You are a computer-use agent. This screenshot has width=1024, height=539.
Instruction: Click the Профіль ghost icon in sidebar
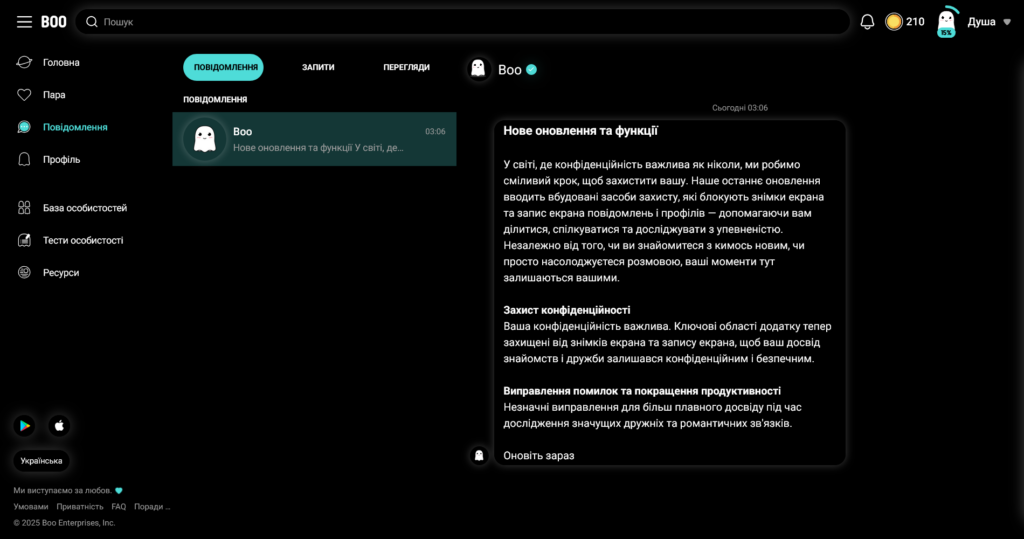tap(25, 159)
